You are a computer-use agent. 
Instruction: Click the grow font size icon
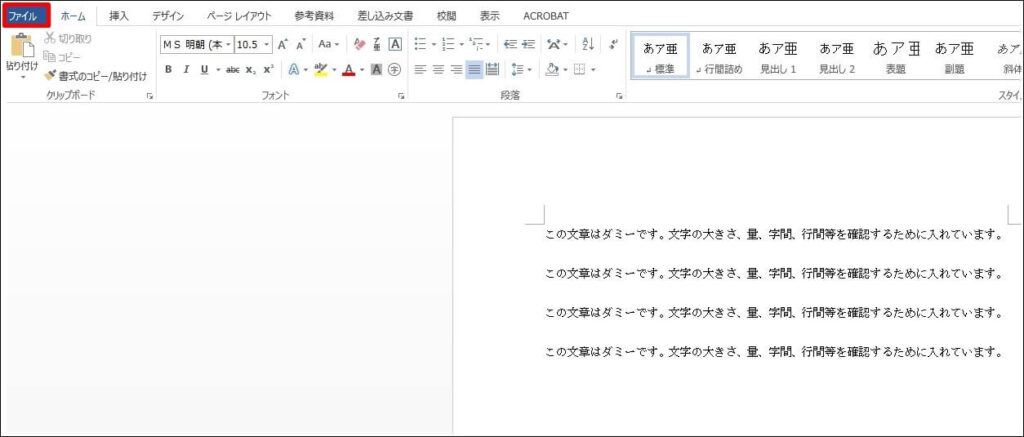tap(283, 44)
